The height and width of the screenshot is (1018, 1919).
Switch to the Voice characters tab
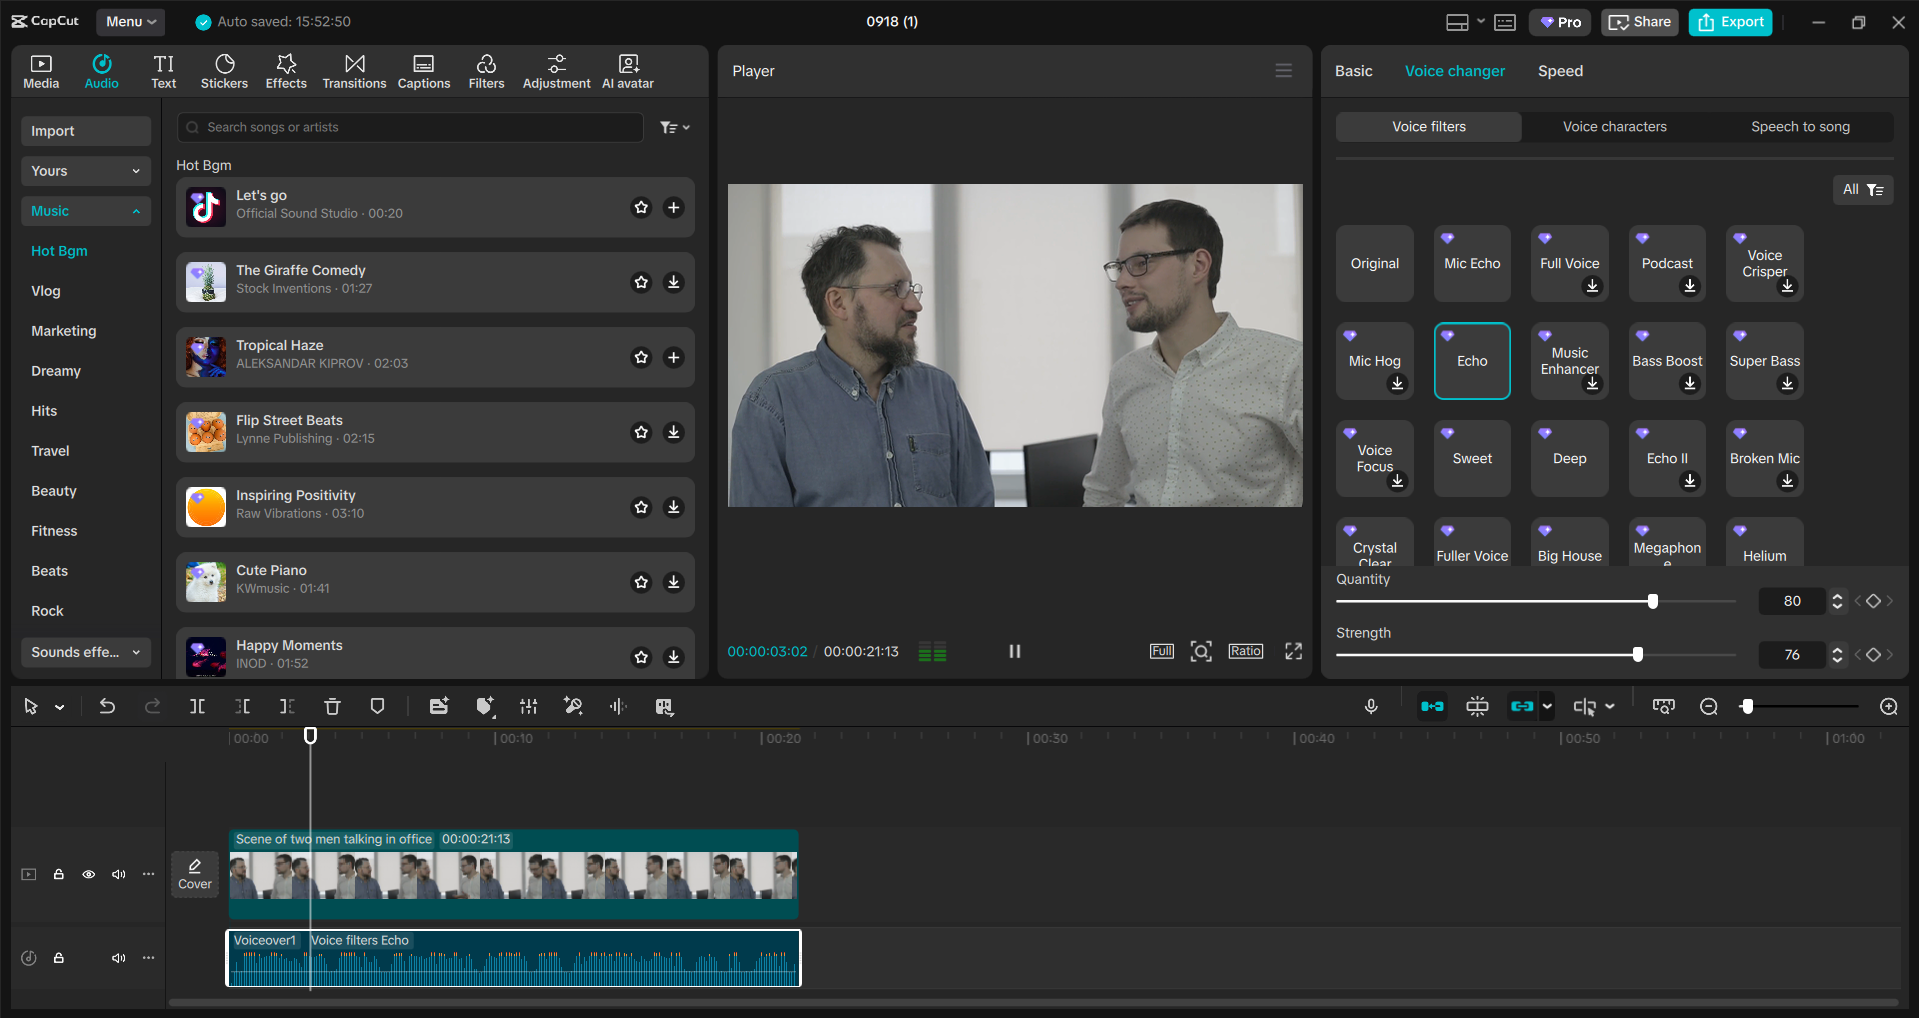tap(1614, 126)
